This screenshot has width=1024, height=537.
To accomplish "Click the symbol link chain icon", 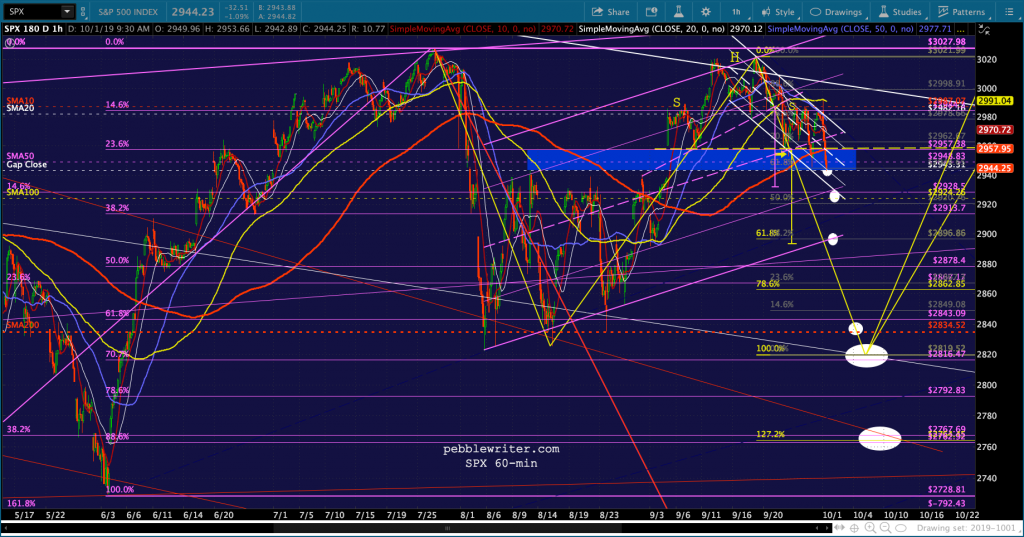I will (x=83, y=12).
